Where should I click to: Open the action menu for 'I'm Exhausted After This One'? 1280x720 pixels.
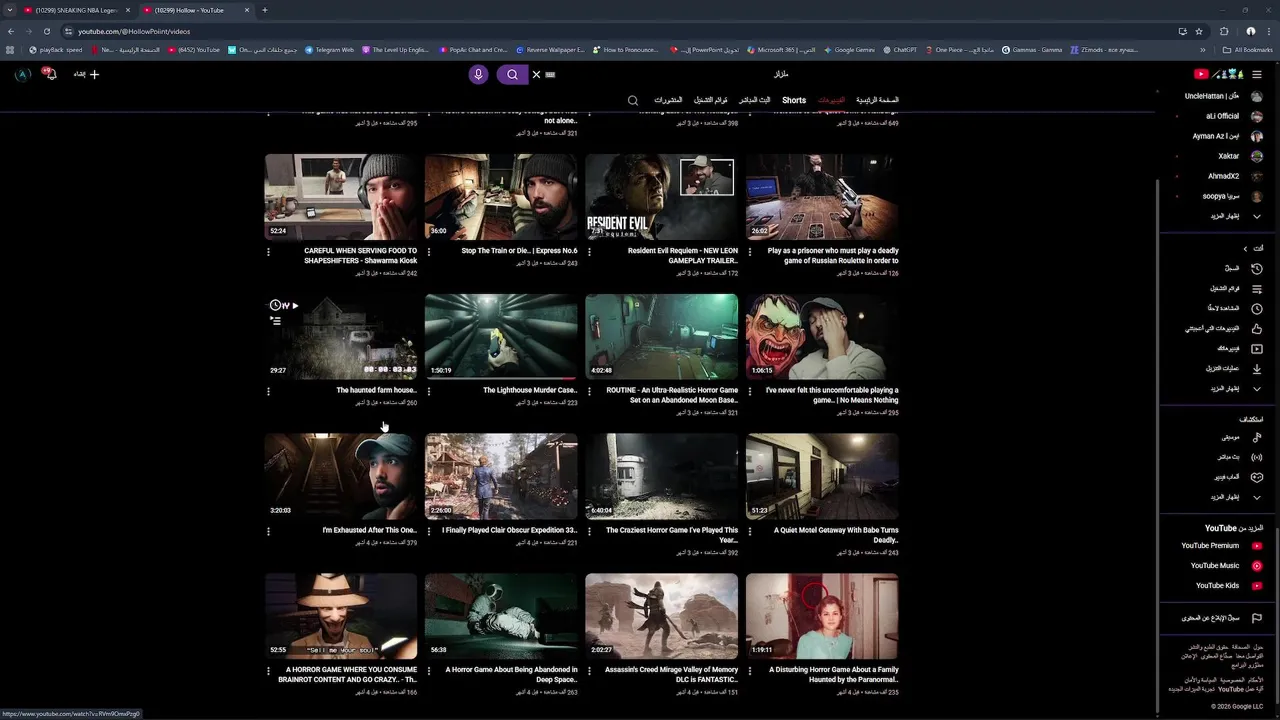pos(268,531)
